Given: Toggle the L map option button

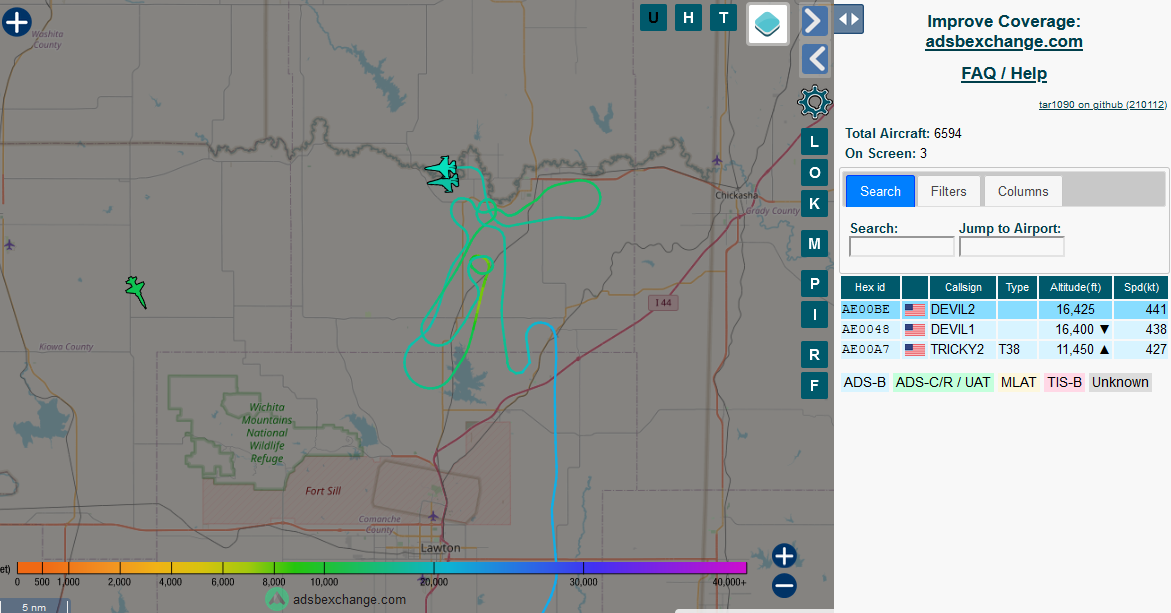Looking at the screenshot, I should click(x=815, y=142).
